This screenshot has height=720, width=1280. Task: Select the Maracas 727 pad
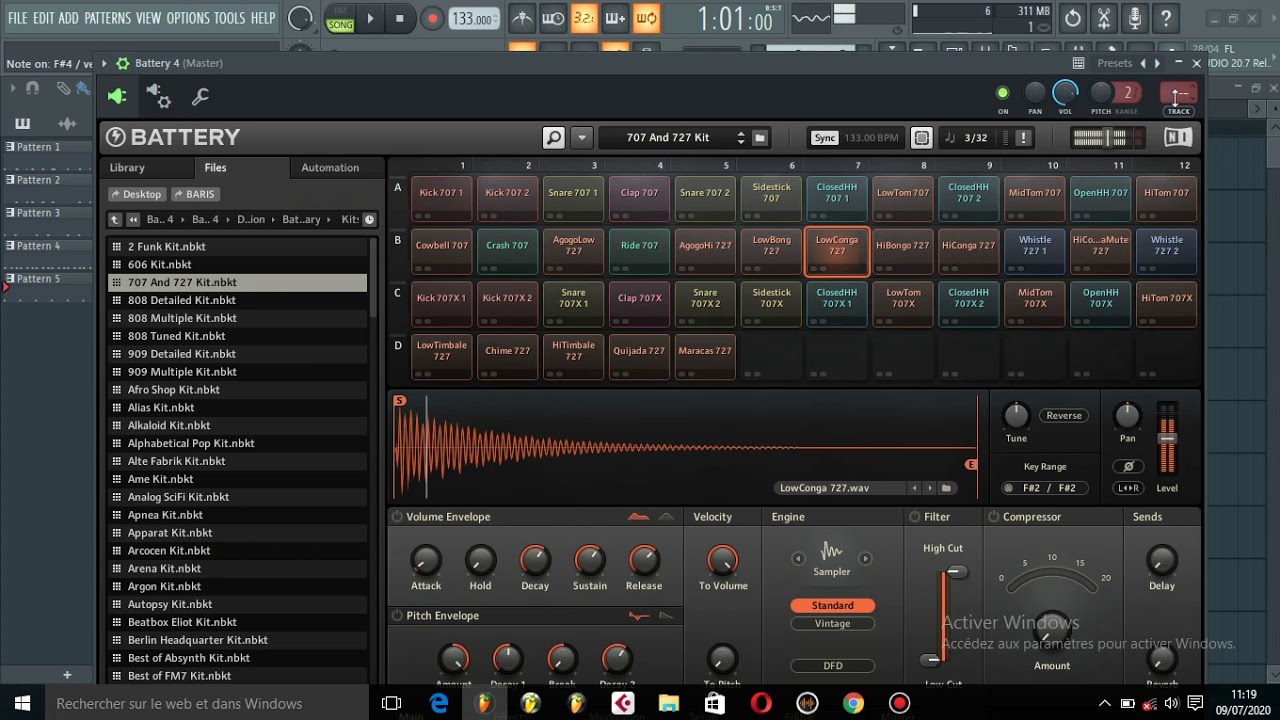coord(705,357)
